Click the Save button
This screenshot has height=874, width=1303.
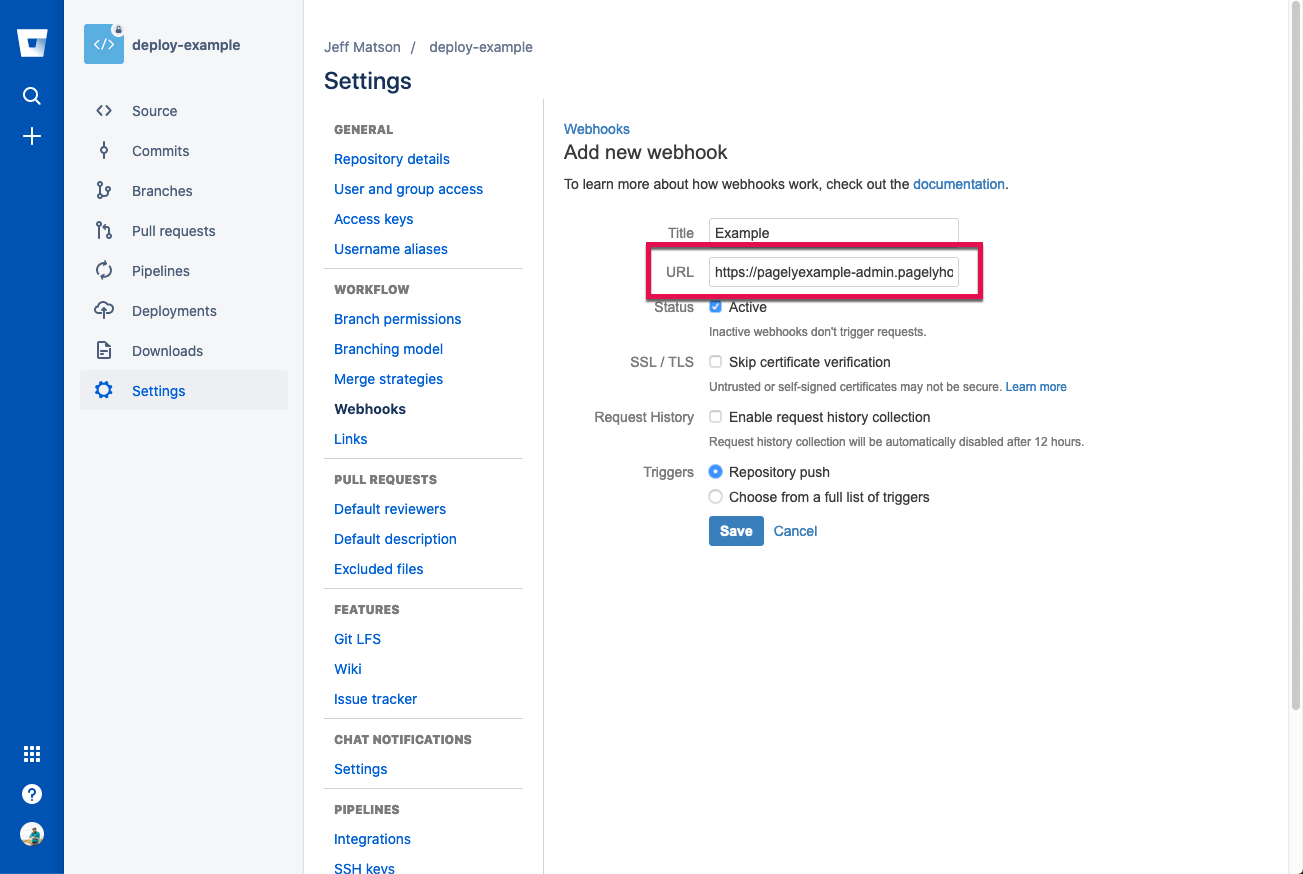point(736,531)
